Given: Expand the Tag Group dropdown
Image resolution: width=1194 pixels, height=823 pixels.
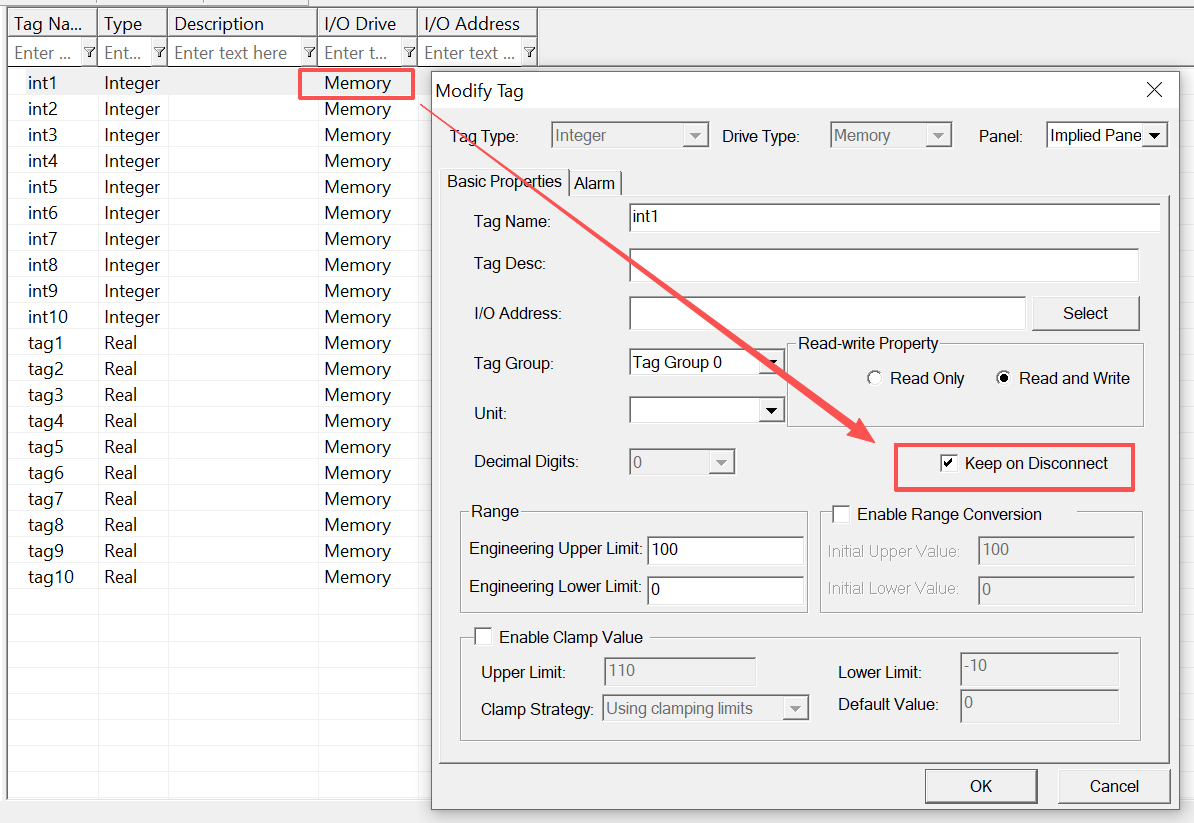Looking at the screenshot, I should pos(771,363).
